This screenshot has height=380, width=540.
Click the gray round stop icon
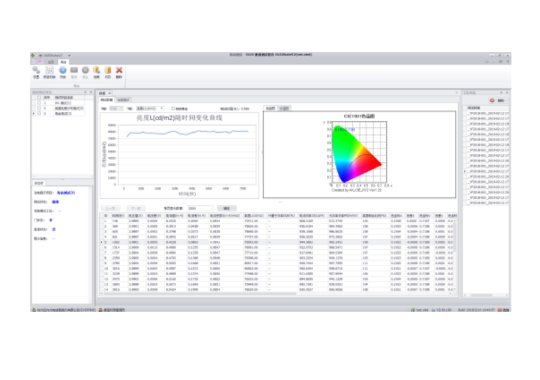(85, 70)
